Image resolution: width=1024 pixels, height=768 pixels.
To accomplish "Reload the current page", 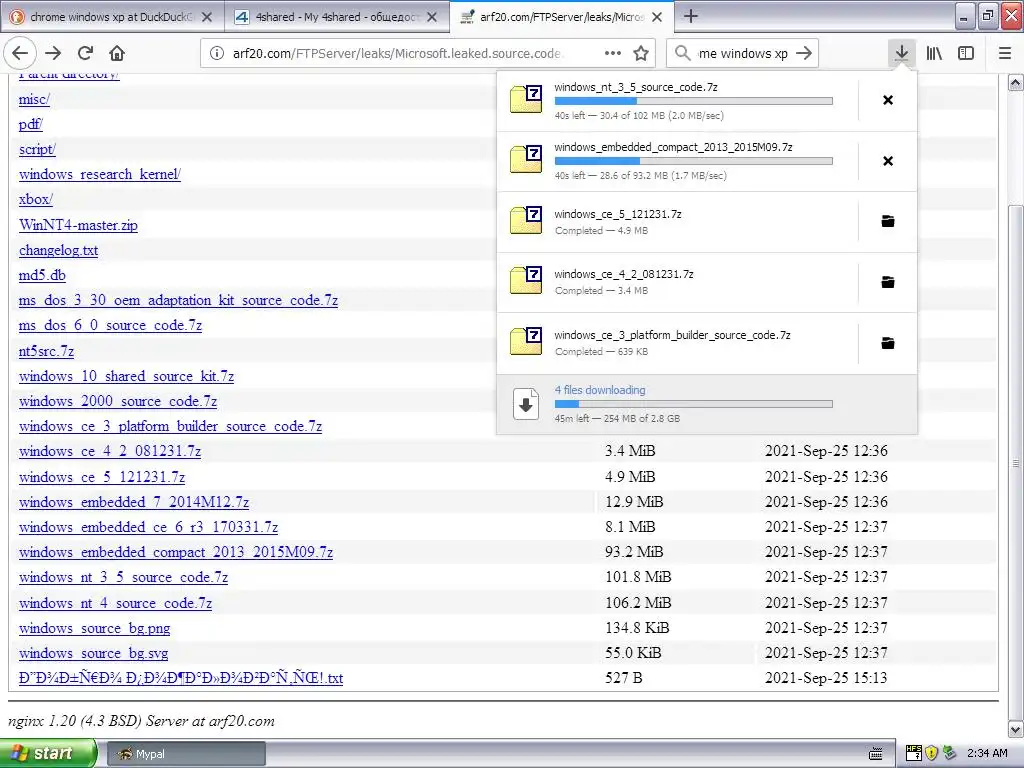I will tap(86, 54).
